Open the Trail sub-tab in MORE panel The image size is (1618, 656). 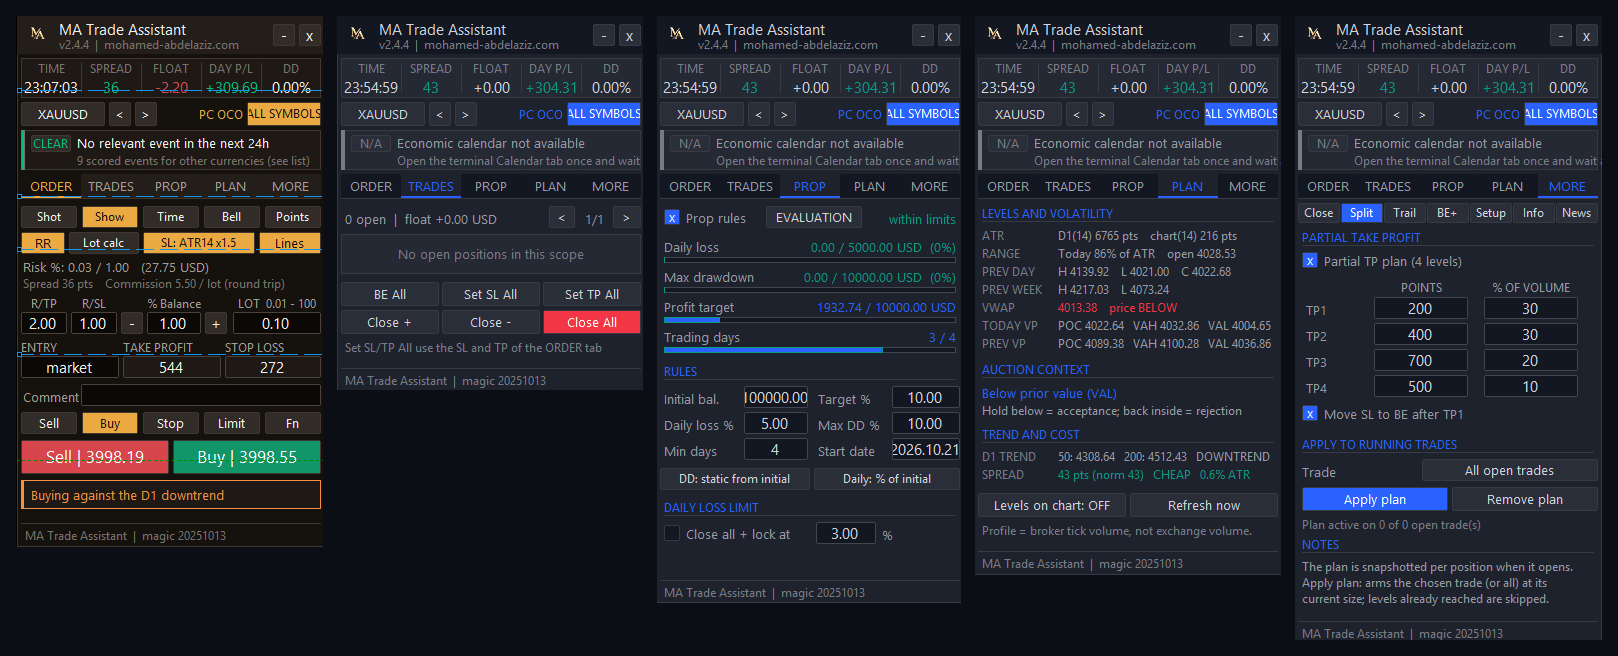[x=1404, y=213]
